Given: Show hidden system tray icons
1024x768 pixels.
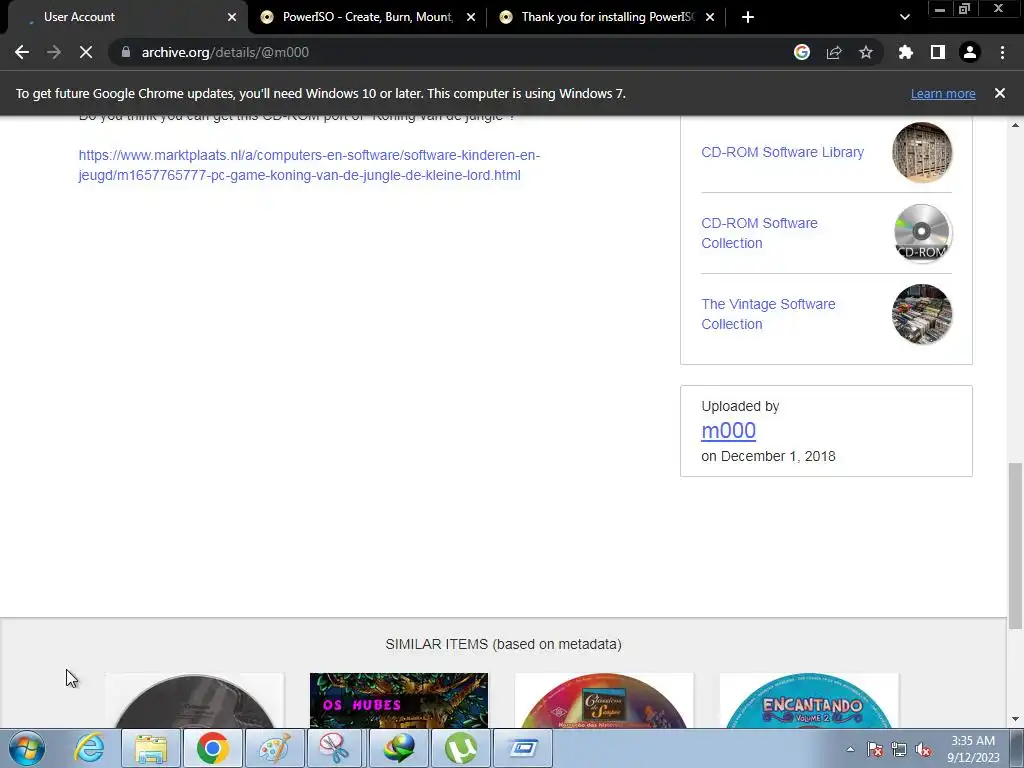Looking at the screenshot, I should coord(850,749).
